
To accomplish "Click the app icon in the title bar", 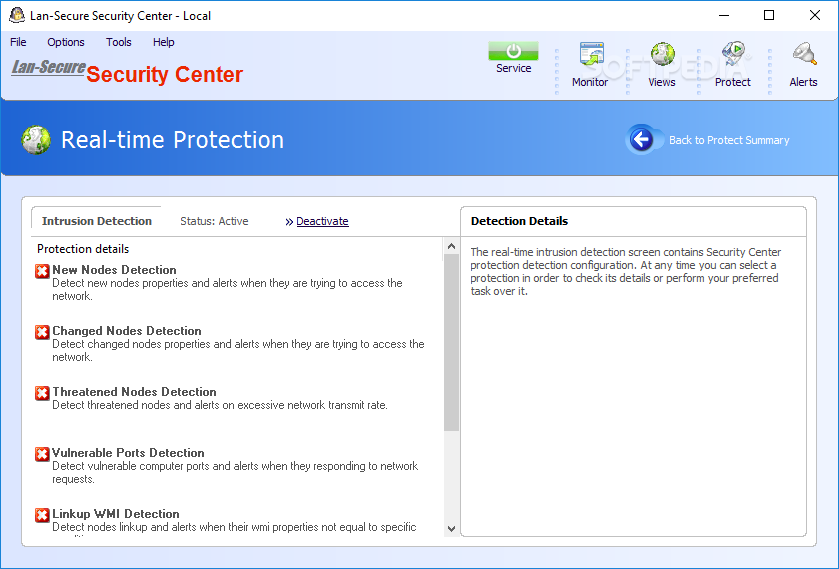I will 17,16.
